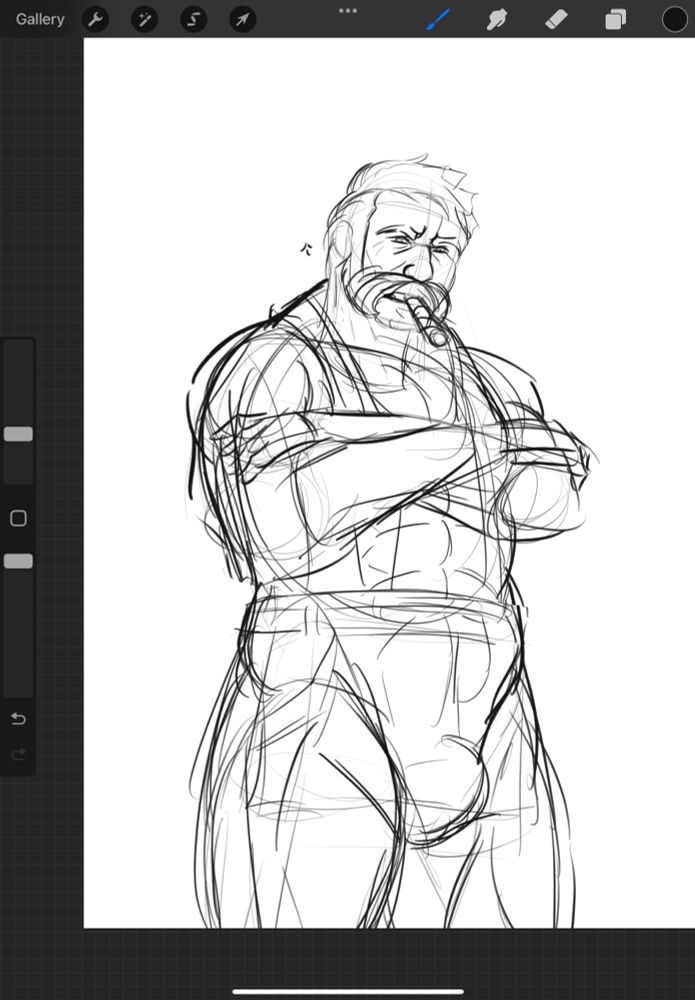Return to the Gallery
695x1000 pixels.
point(40,19)
